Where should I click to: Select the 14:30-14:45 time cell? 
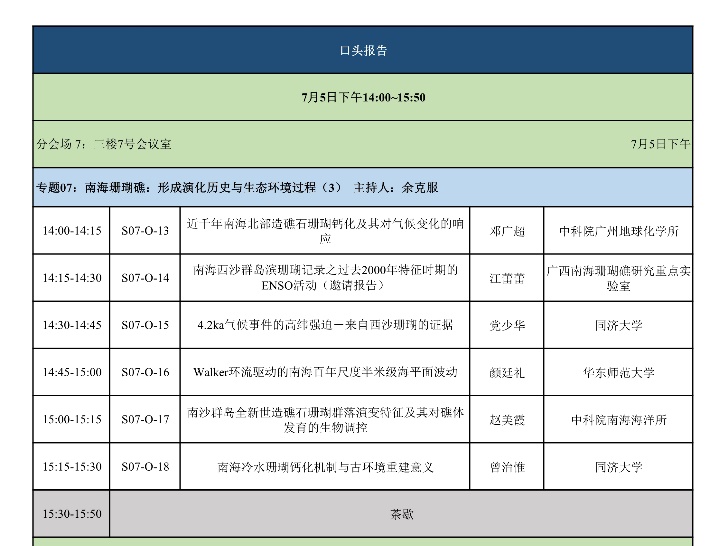coord(71,325)
